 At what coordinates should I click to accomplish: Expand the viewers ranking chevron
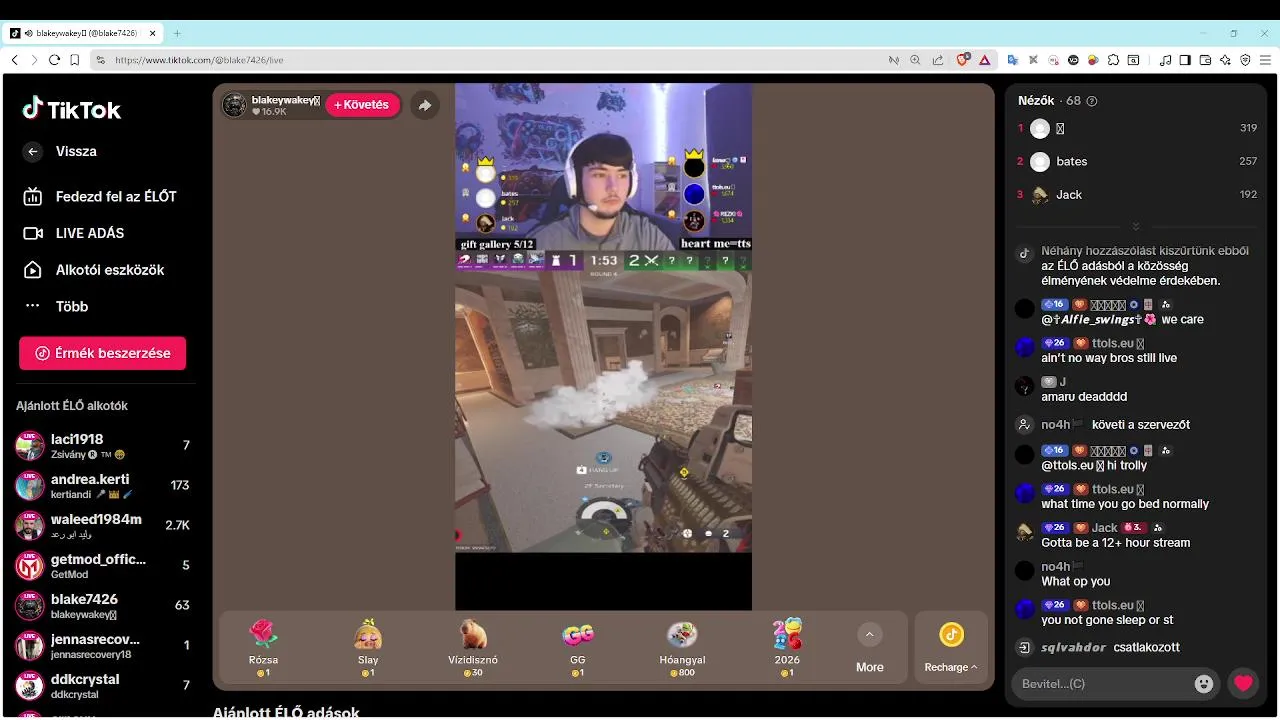pos(1136,227)
